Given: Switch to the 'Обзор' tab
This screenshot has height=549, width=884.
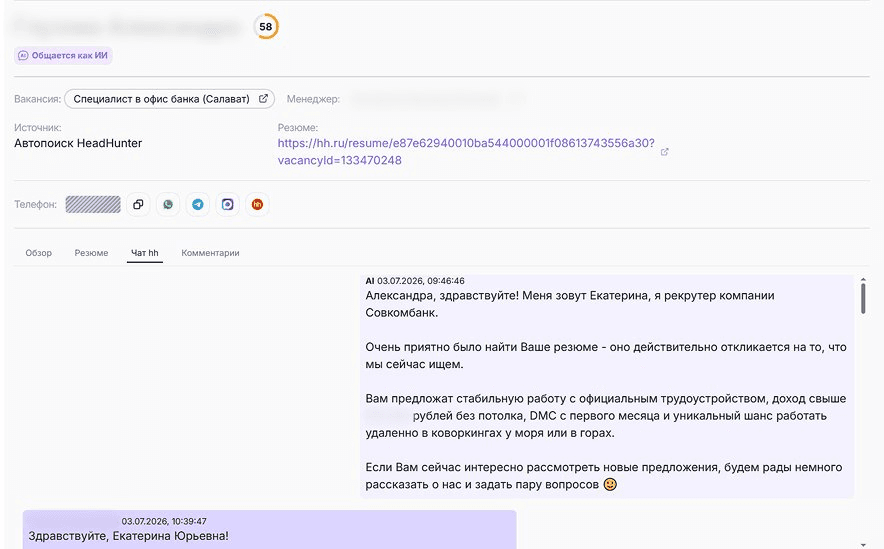Looking at the screenshot, I should [38, 253].
